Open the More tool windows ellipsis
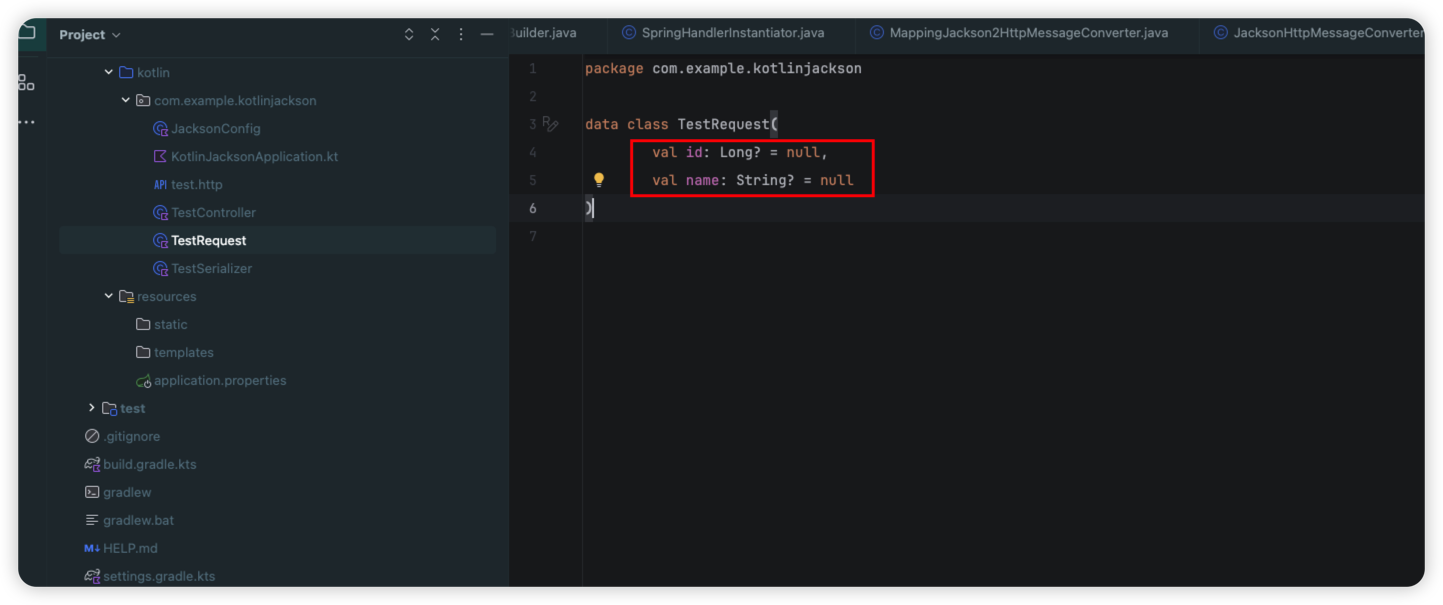 (x=27, y=122)
